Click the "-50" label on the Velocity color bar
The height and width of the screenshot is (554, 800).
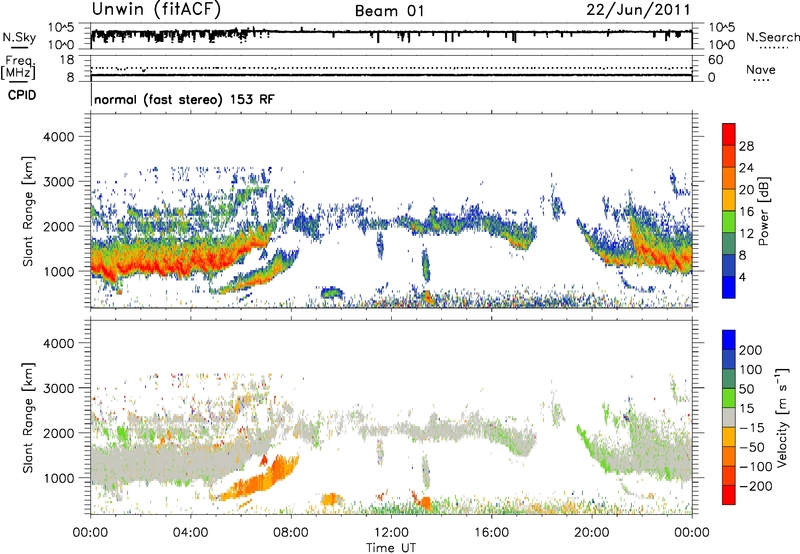point(752,447)
